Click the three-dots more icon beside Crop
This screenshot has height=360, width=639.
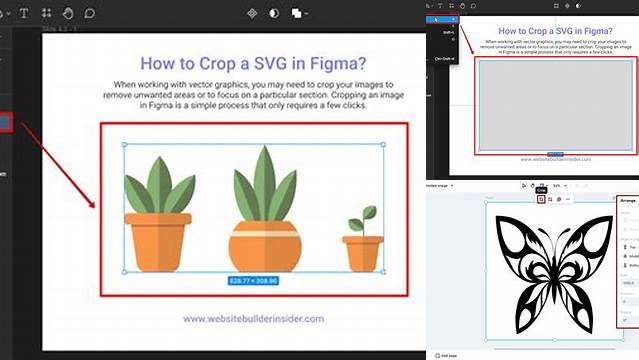[x=568, y=199]
